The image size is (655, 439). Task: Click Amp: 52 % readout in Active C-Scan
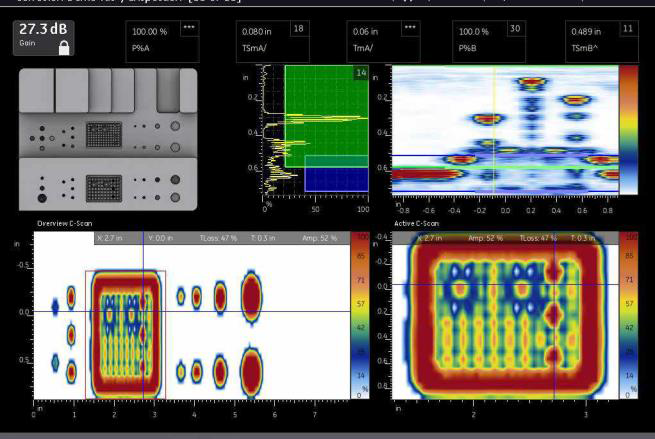coord(485,238)
